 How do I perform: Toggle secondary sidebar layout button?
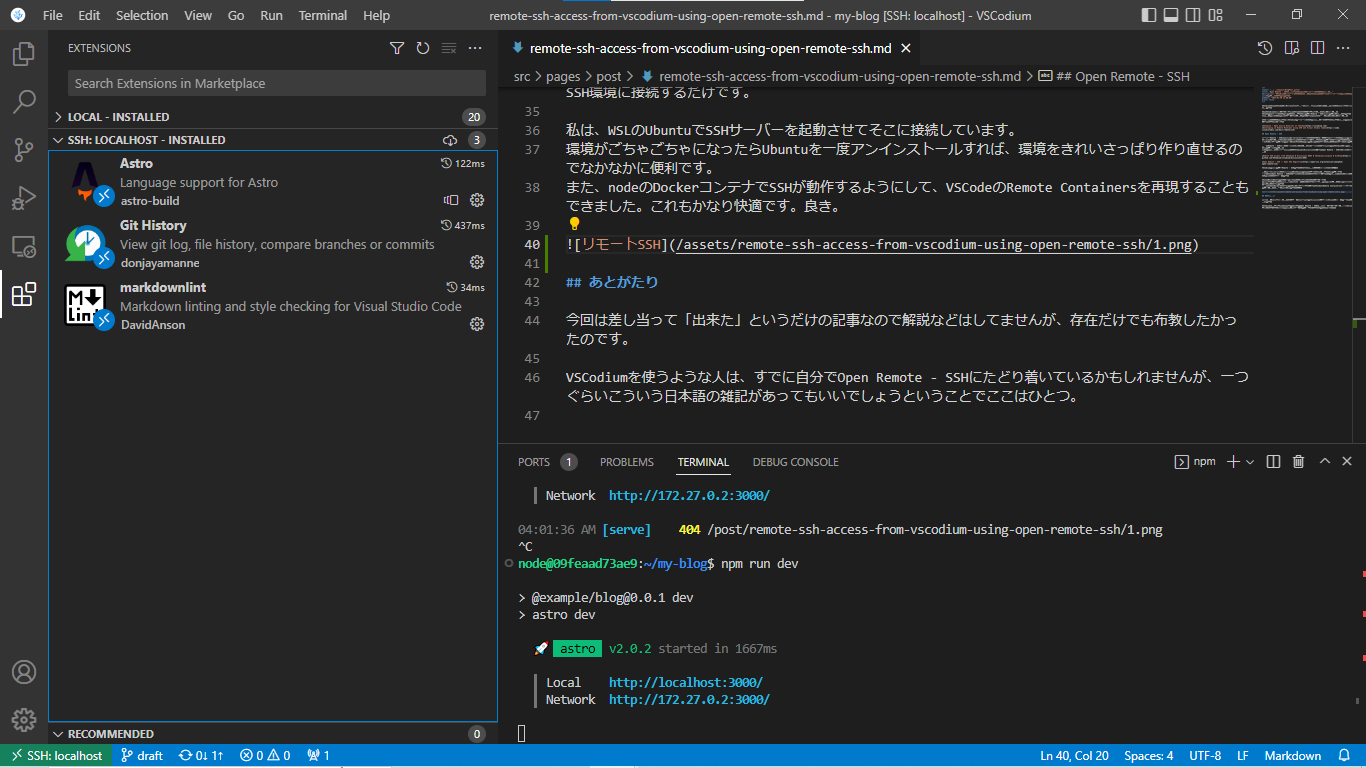click(1192, 15)
